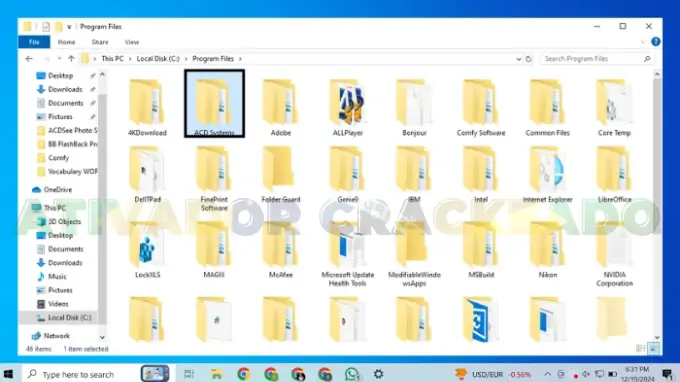680x382 pixels.
Task: Open the Internet Explorer folder
Action: coord(548,174)
